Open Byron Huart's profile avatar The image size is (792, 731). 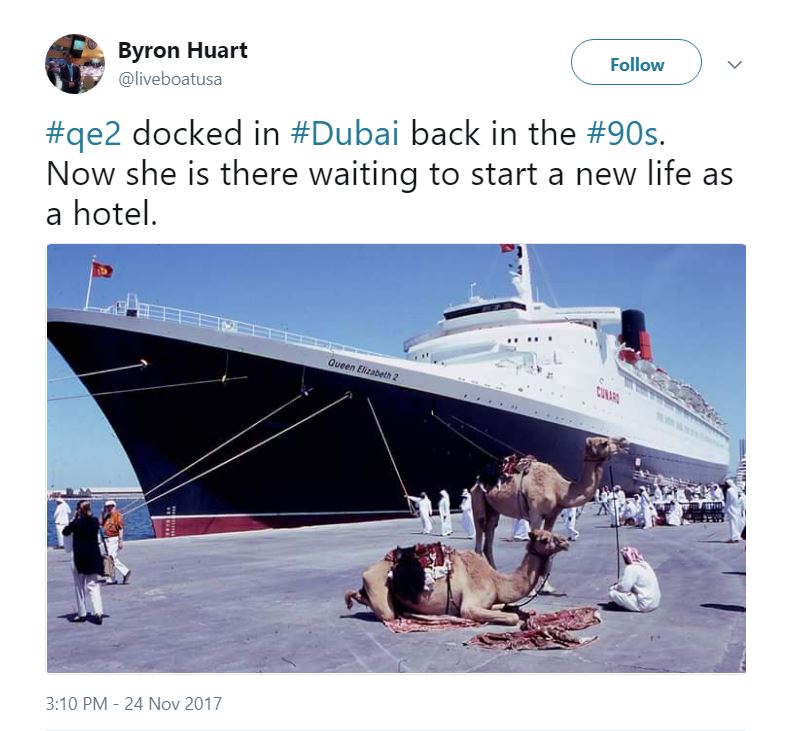point(75,64)
